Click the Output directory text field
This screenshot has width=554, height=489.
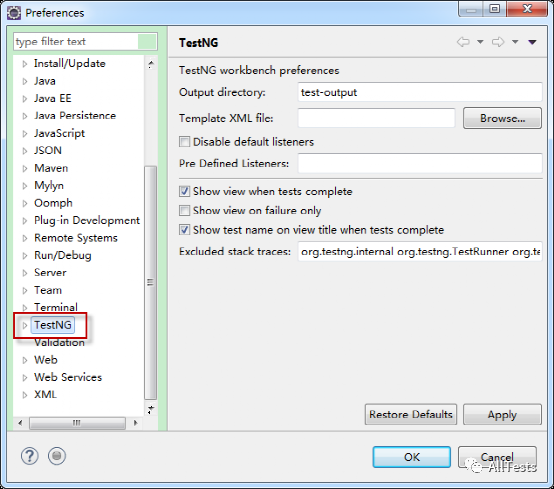point(420,92)
